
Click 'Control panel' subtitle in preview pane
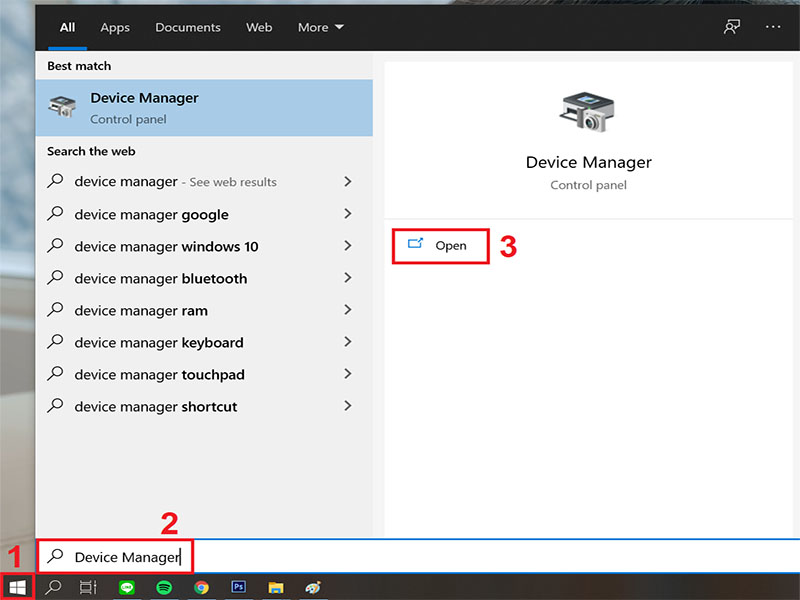pos(588,185)
